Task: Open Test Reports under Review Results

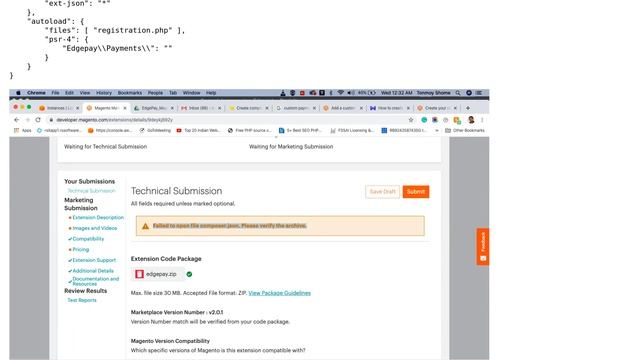Action: 82,300
